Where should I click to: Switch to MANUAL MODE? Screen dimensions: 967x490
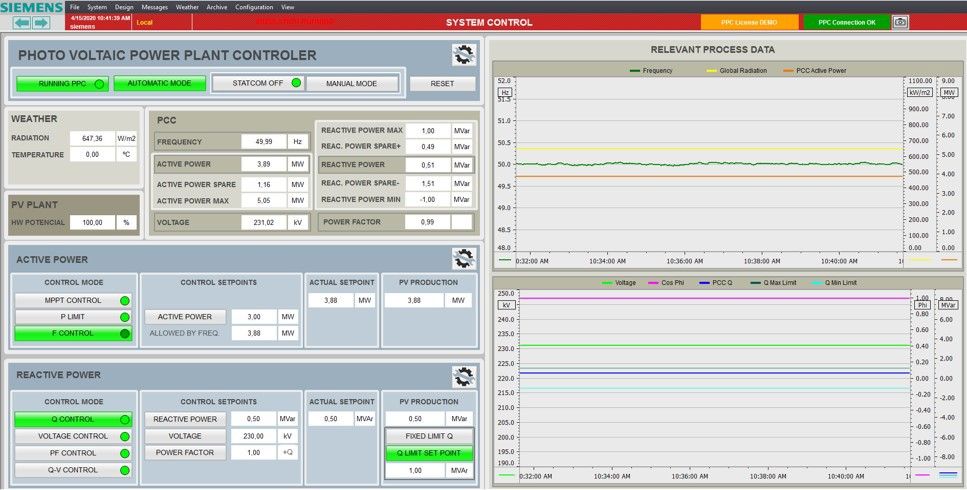352,84
